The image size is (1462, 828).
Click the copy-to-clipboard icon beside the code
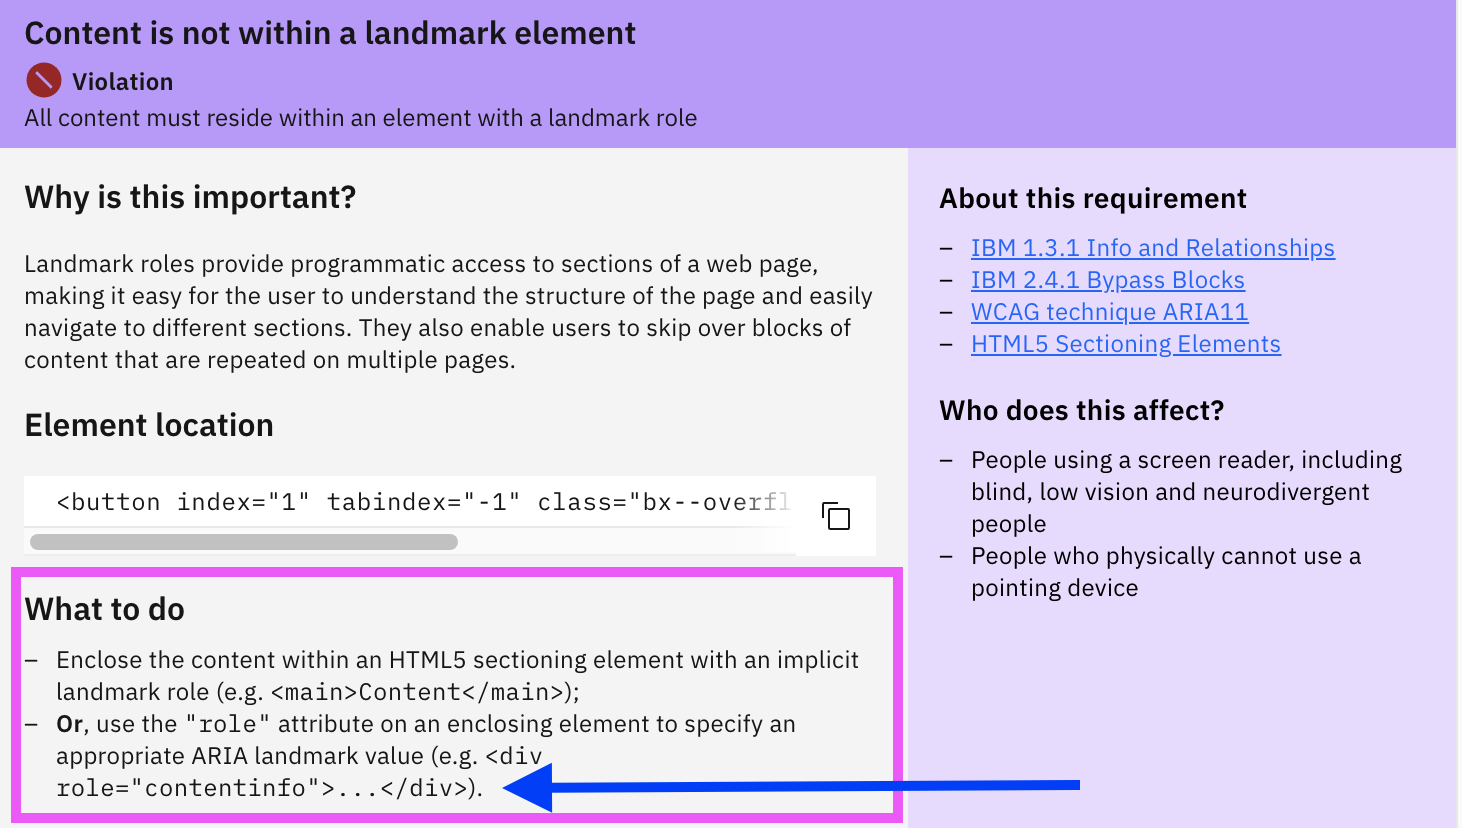pyautogui.click(x=835, y=516)
